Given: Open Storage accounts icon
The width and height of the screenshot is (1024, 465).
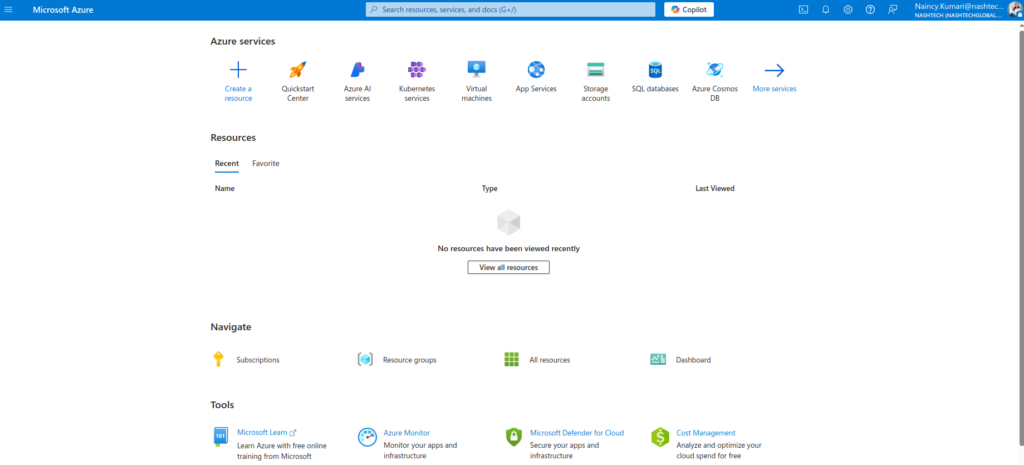Looking at the screenshot, I should 595,70.
